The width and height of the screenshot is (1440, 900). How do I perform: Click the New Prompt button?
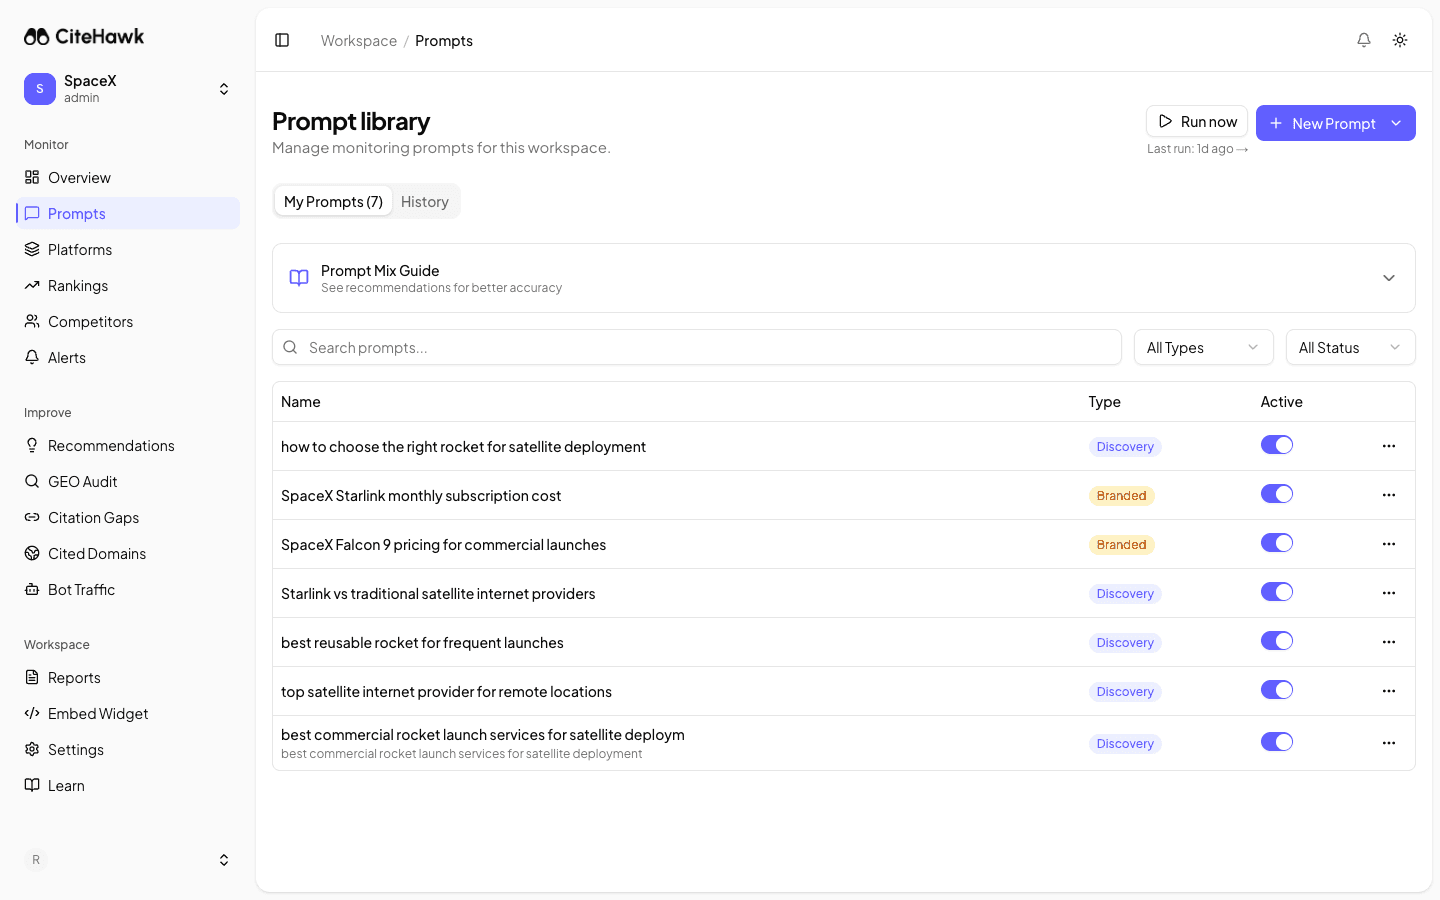[1322, 123]
